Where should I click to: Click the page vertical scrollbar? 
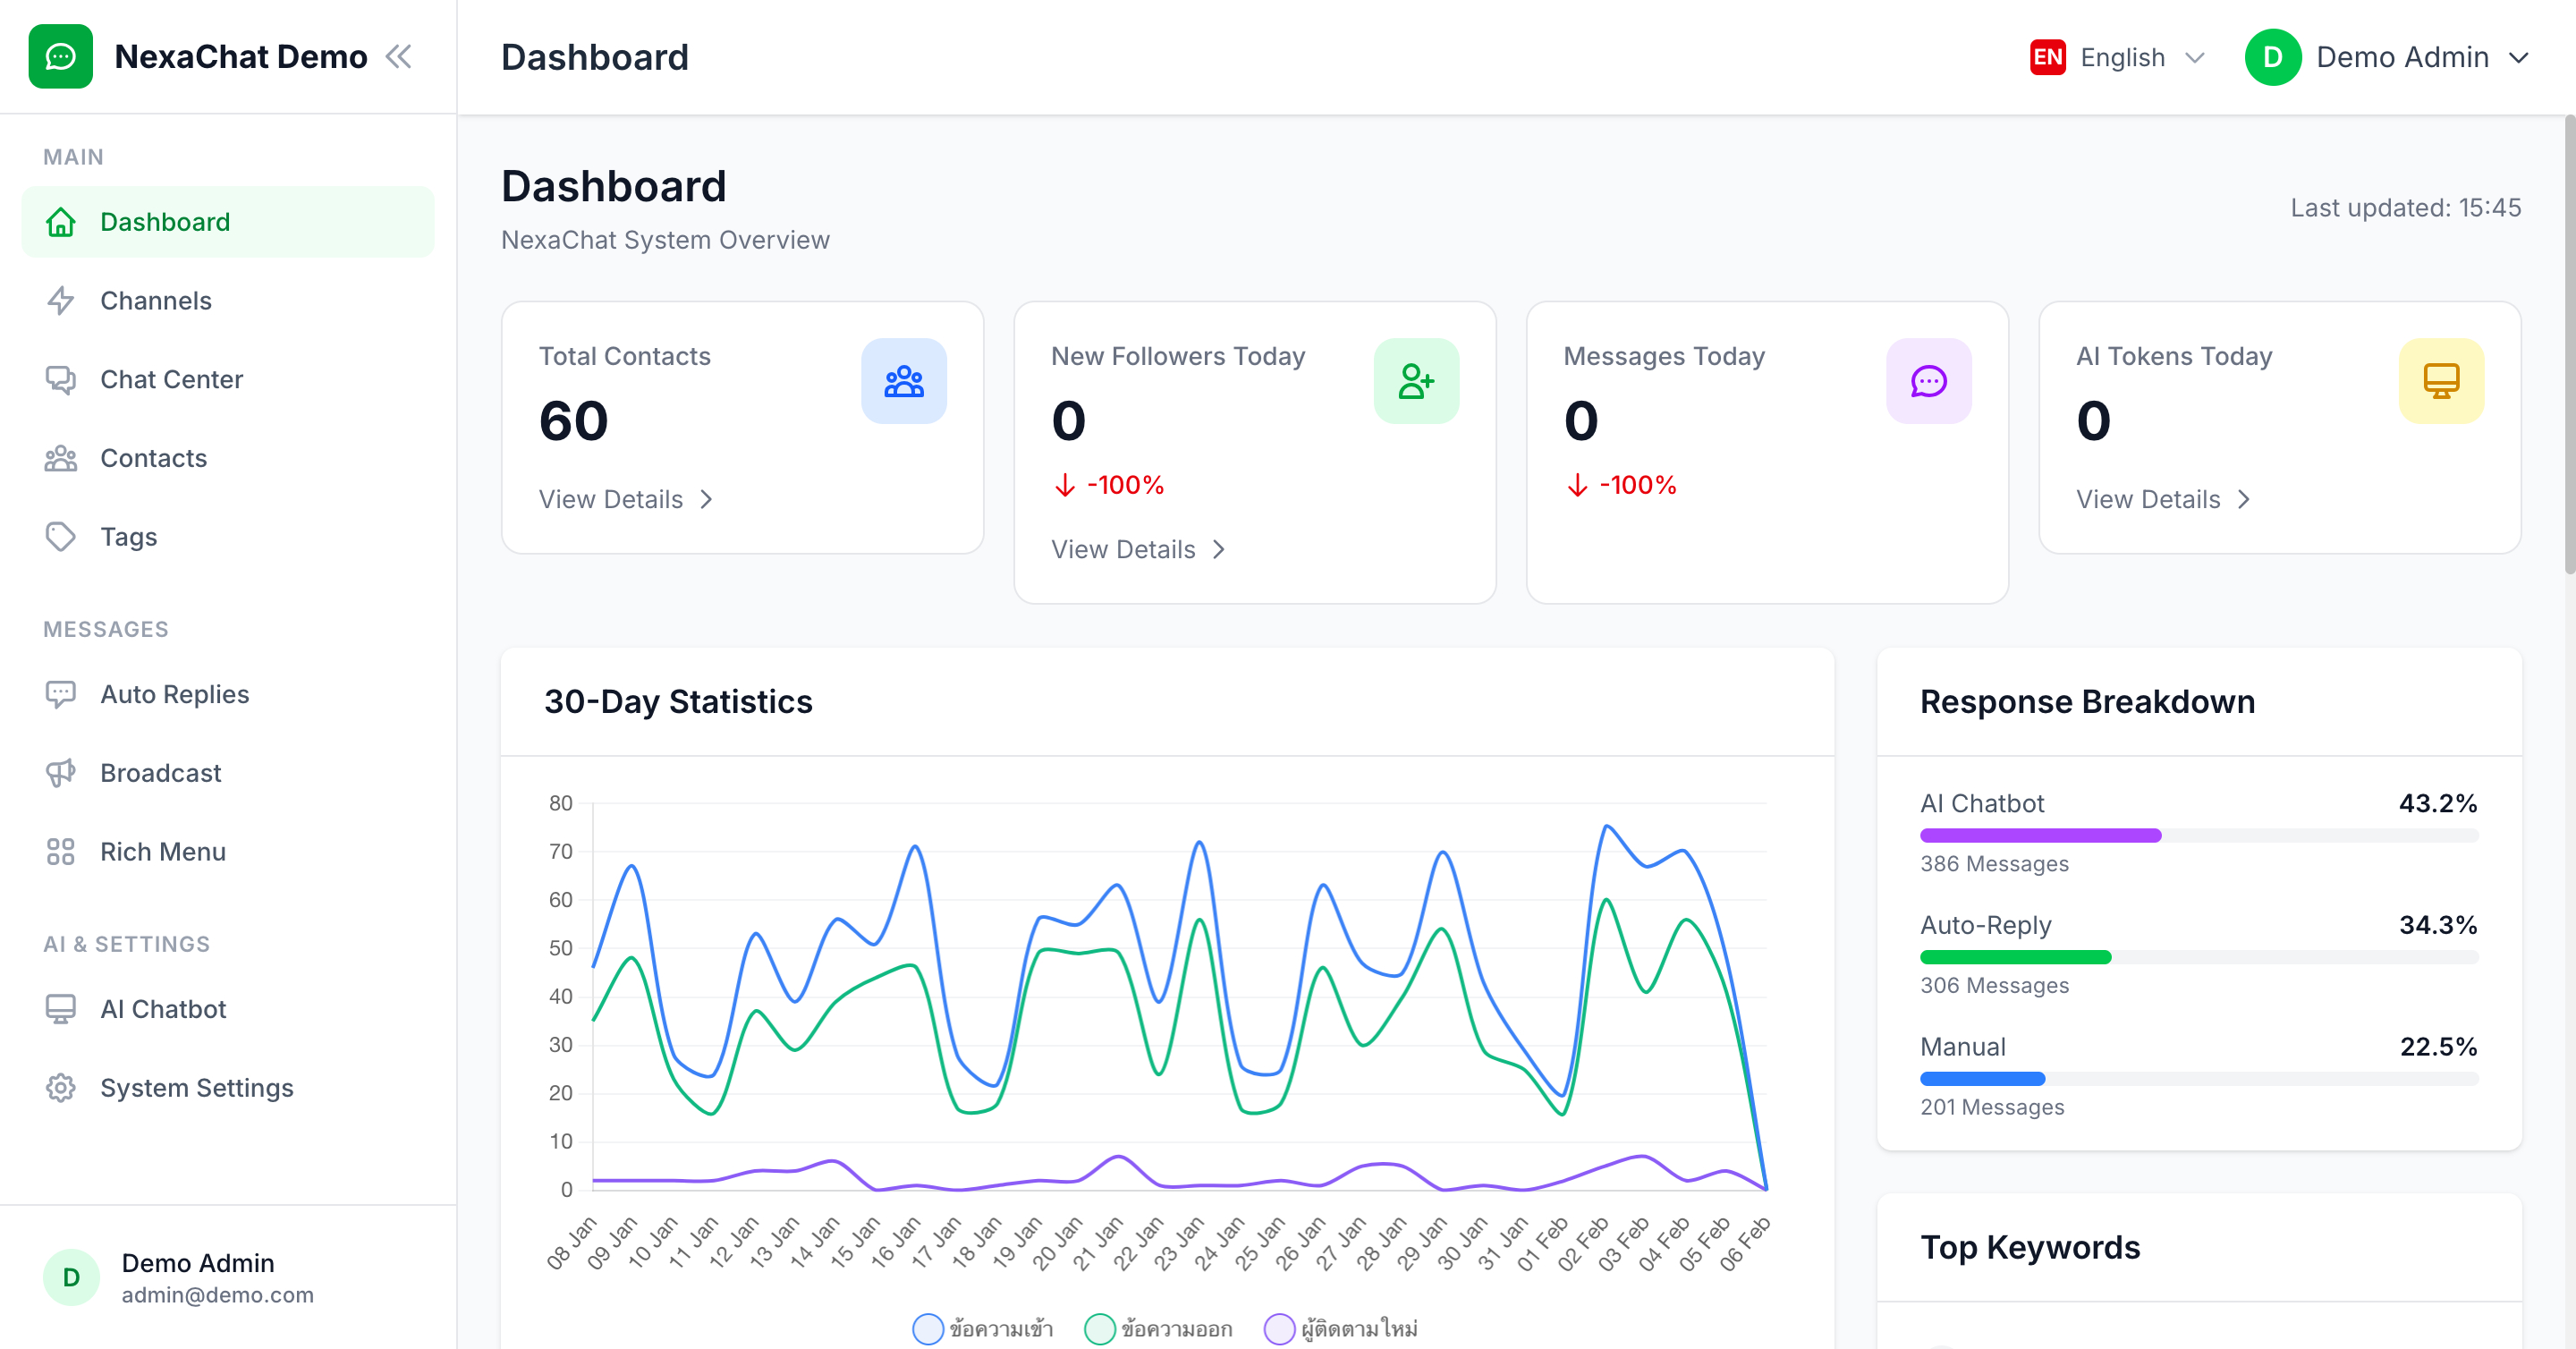2569,345
